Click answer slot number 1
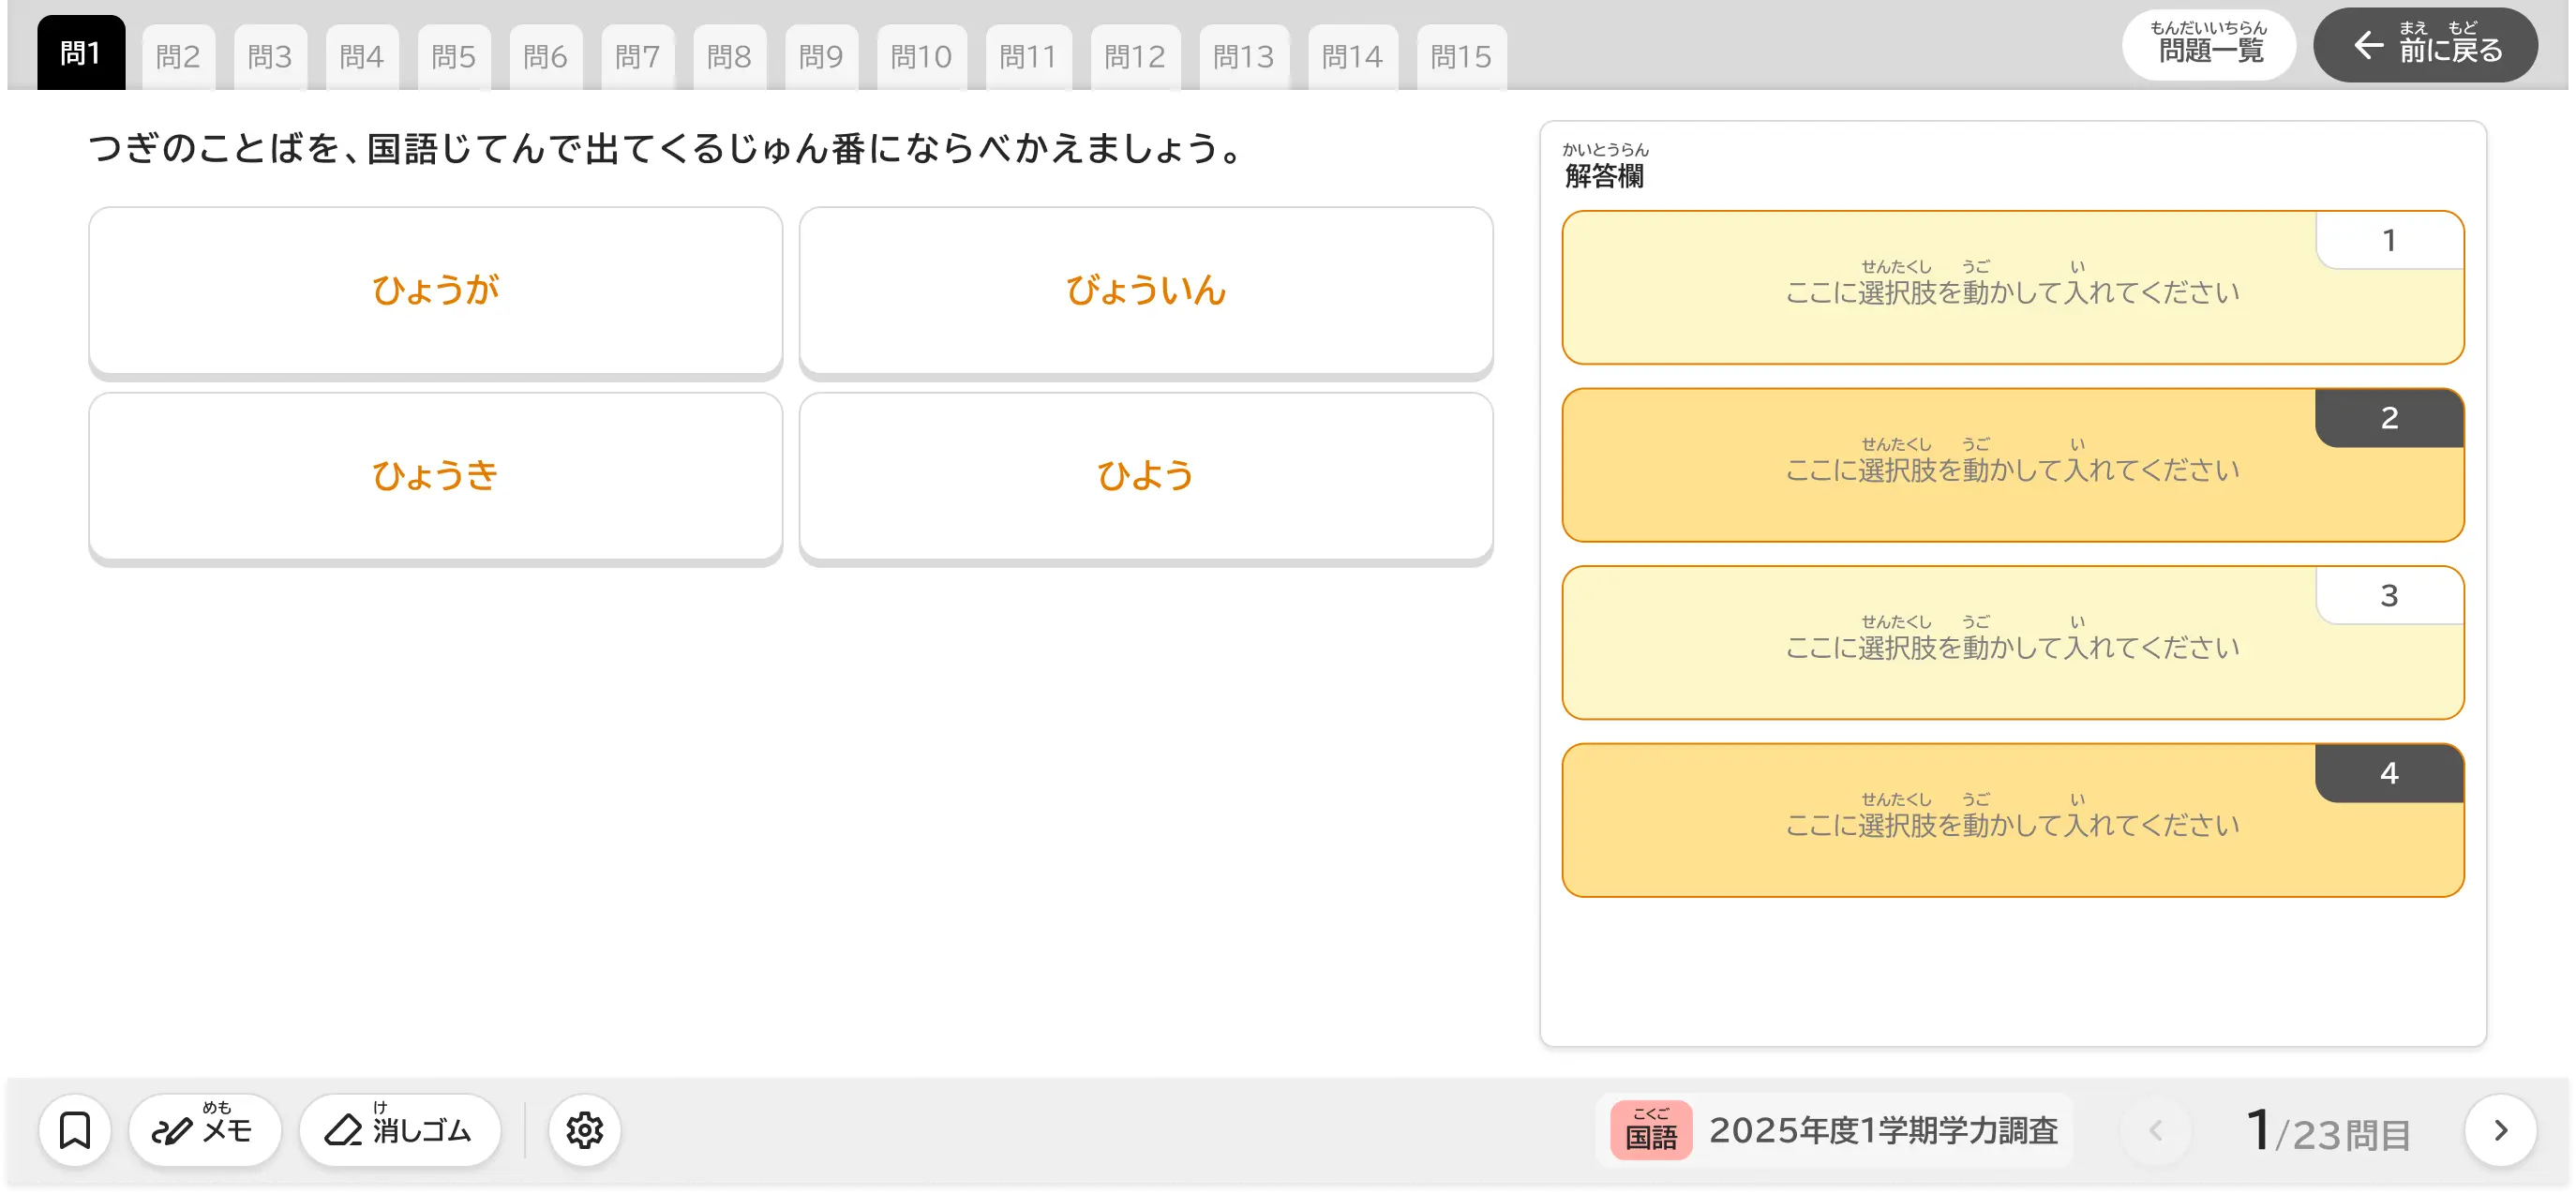The height and width of the screenshot is (1194, 2576). [x=2012, y=288]
